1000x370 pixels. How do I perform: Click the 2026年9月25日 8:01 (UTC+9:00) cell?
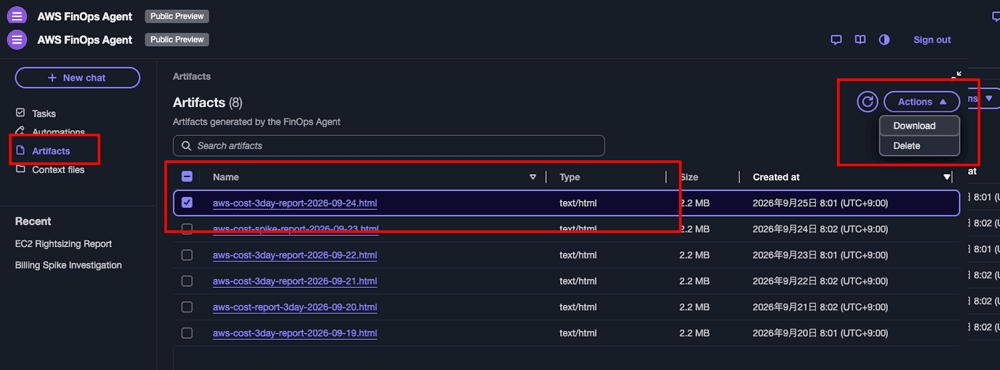coord(820,203)
